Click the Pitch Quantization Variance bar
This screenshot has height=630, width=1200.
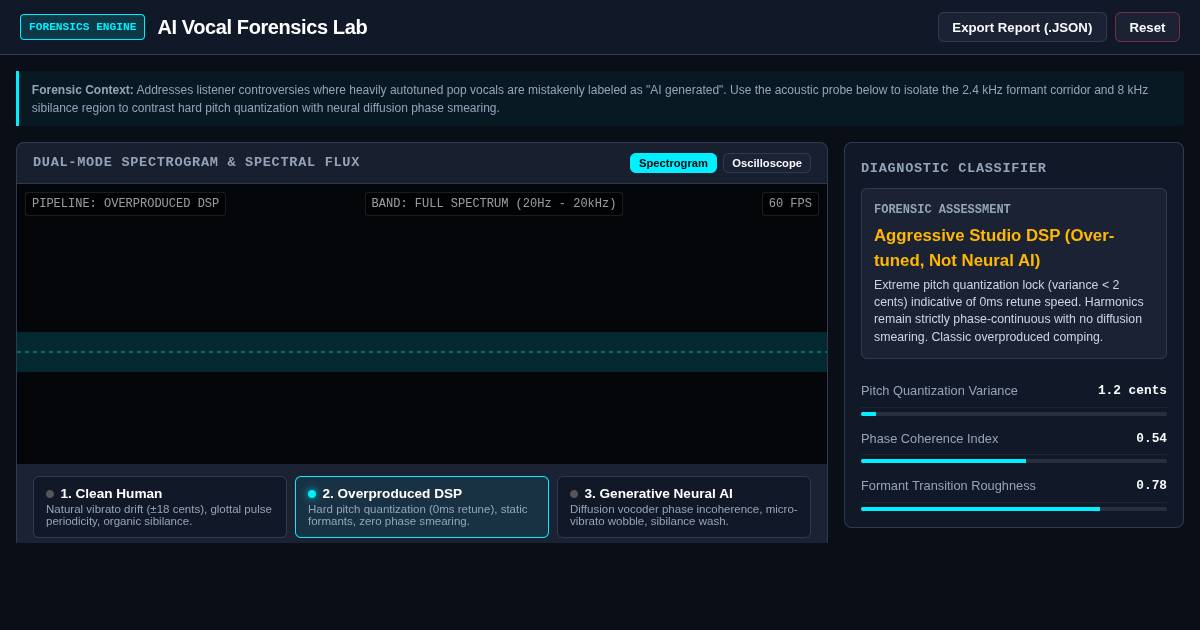(1014, 414)
